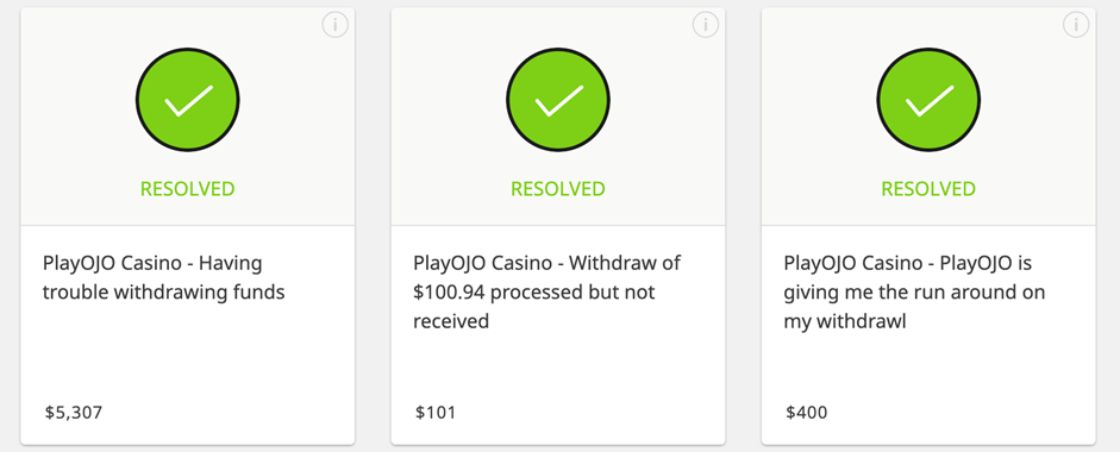Click empty body area of the $101 card
This screenshot has width=1120, height=452.
558,368
